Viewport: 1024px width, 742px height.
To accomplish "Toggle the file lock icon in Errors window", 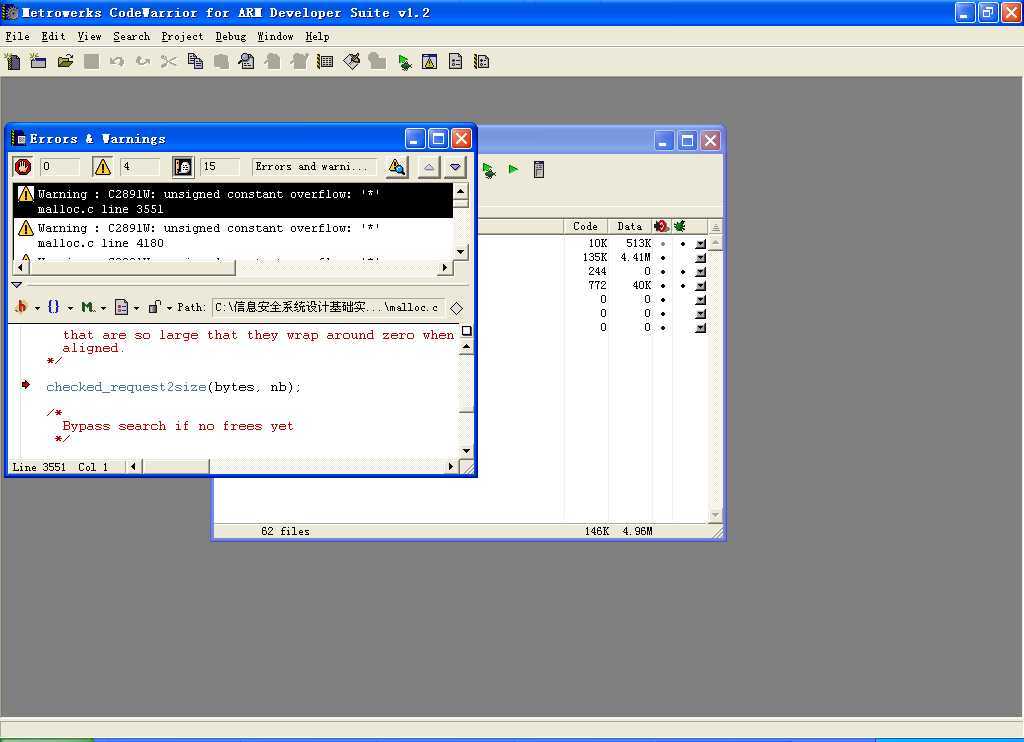I will coord(154,307).
